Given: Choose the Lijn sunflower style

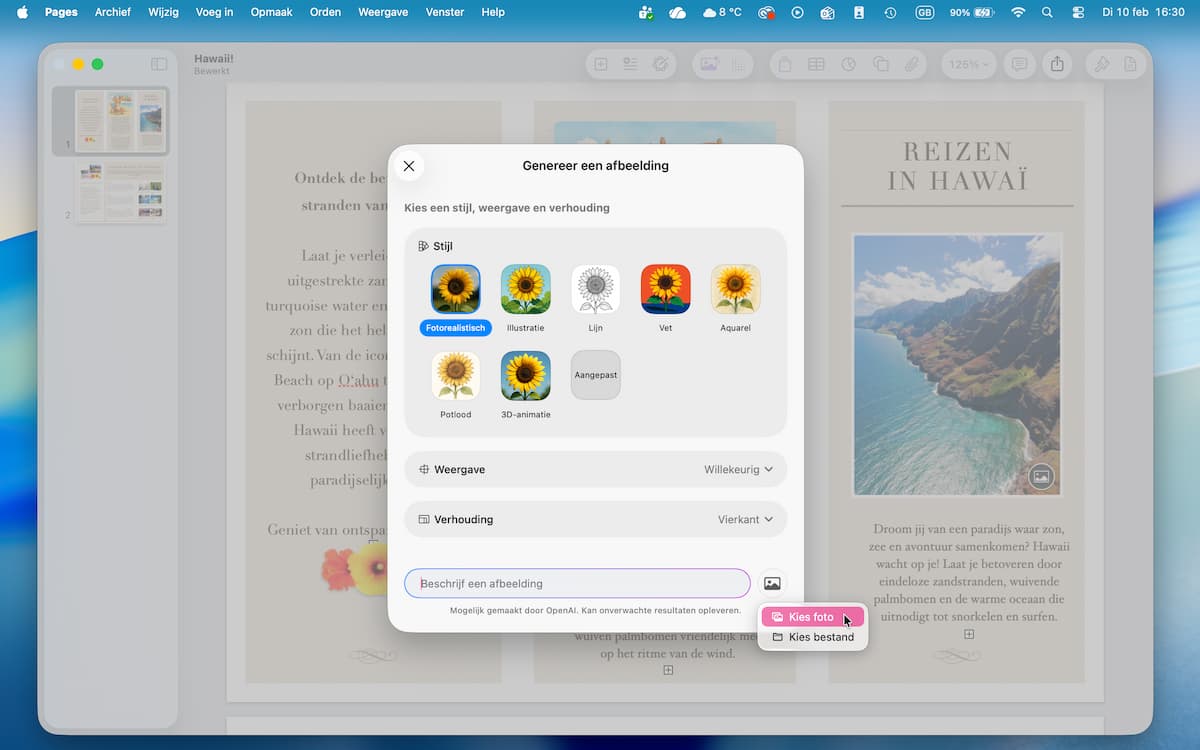Looking at the screenshot, I should tap(595, 290).
